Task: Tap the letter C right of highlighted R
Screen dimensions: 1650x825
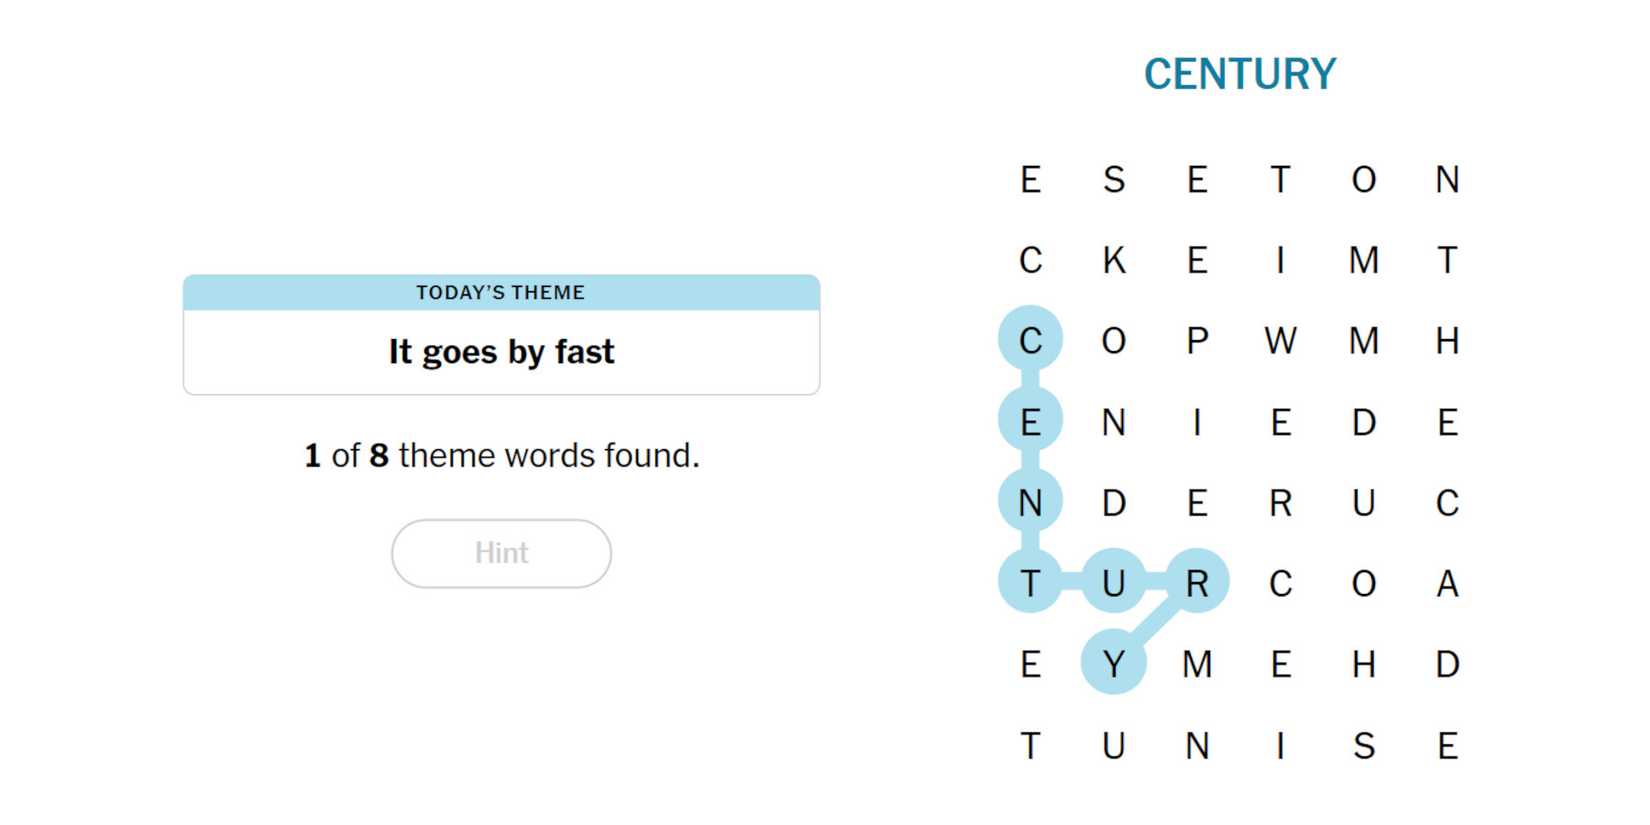Action: (1280, 582)
